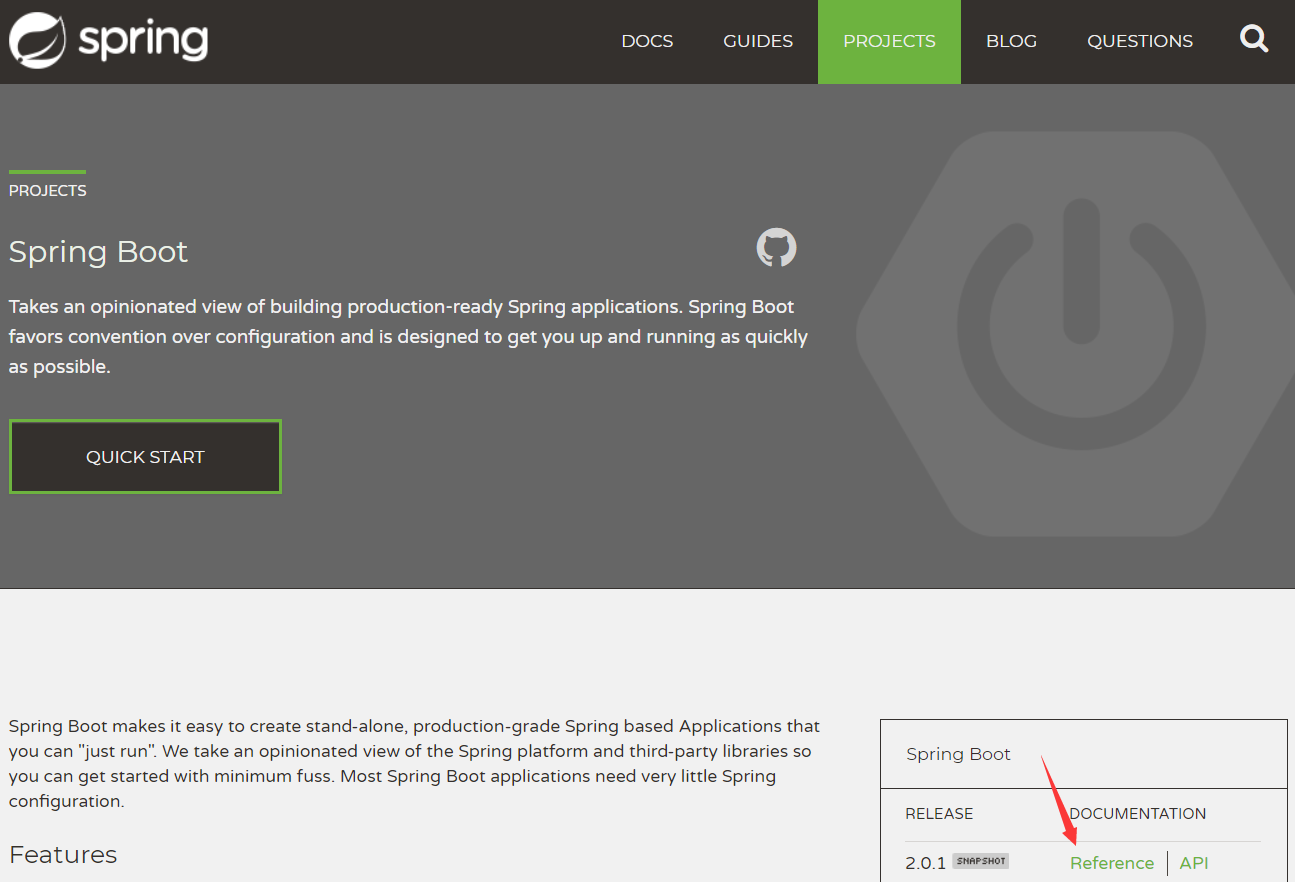
Task: Open the search magnifier icon
Action: [x=1254, y=40]
